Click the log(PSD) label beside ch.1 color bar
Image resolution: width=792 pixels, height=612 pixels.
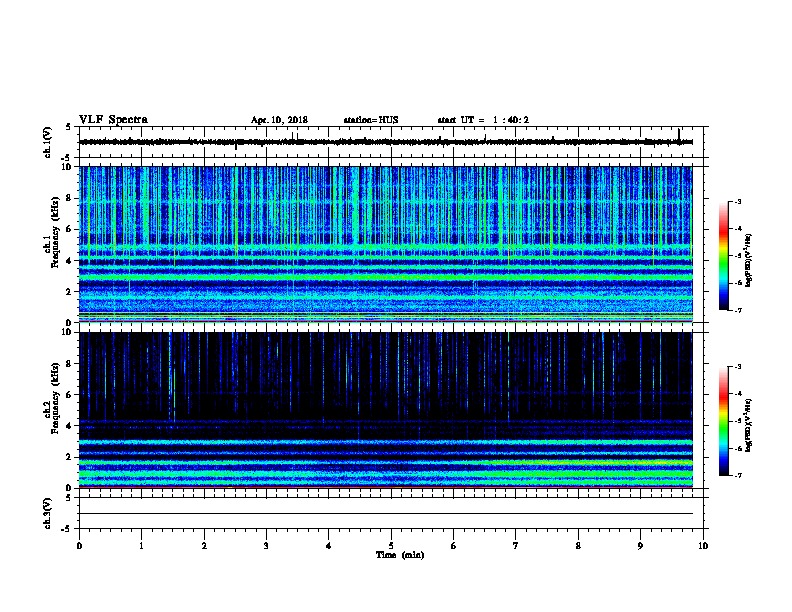click(x=749, y=261)
